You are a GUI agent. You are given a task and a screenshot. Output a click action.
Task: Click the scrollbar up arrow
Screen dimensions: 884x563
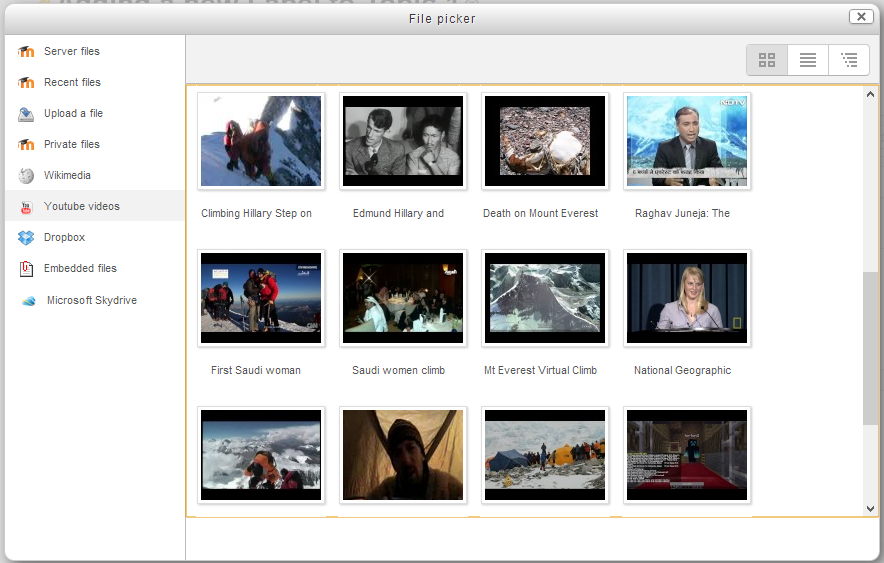click(870, 94)
